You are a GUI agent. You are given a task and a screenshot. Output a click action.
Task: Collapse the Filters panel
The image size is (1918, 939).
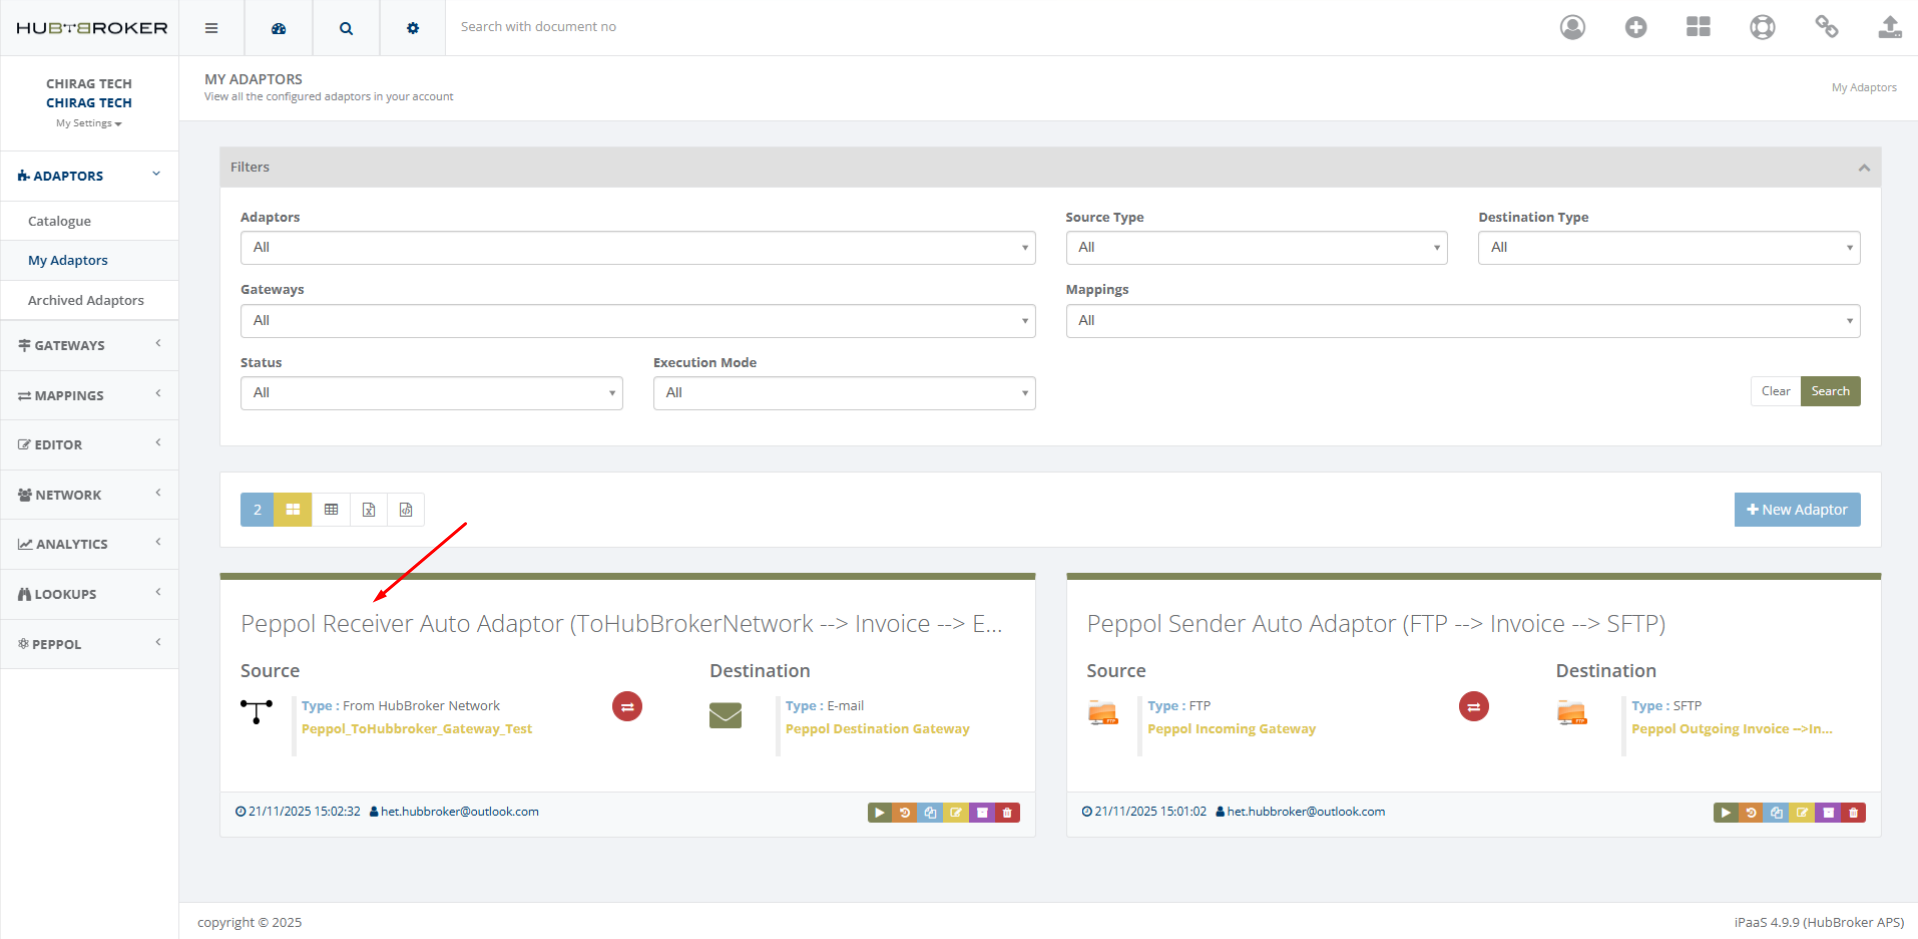pyautogui.click(x=1863, y=168)
